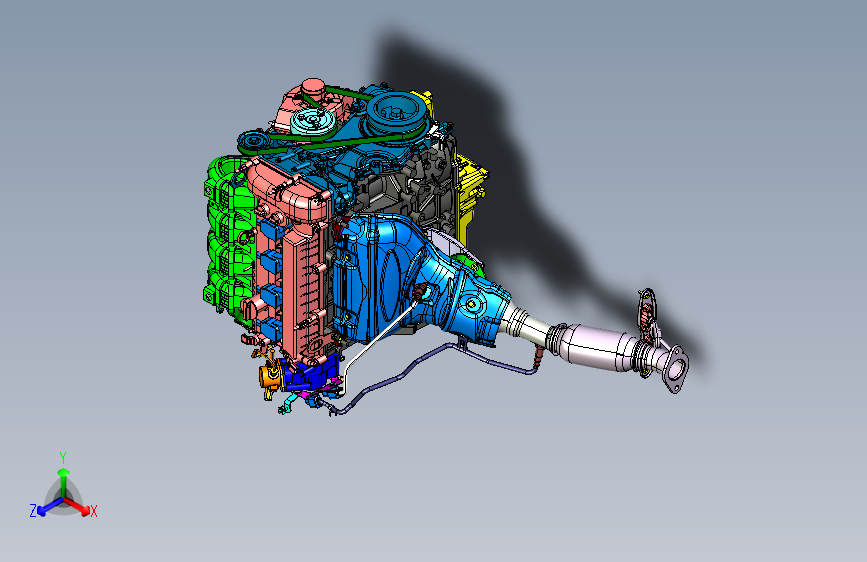Select the pink round cap at engine top
Screen dimensions: 867x562
312,86
